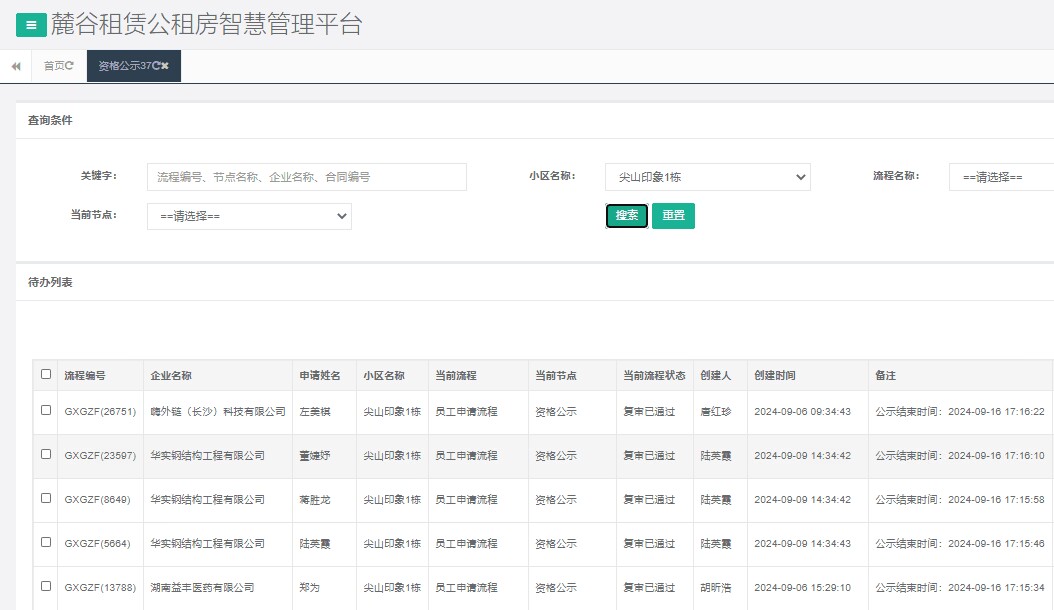Check the checkbox for row GXGZF(26751)
1054x610 pixels.
pos(45,411)
